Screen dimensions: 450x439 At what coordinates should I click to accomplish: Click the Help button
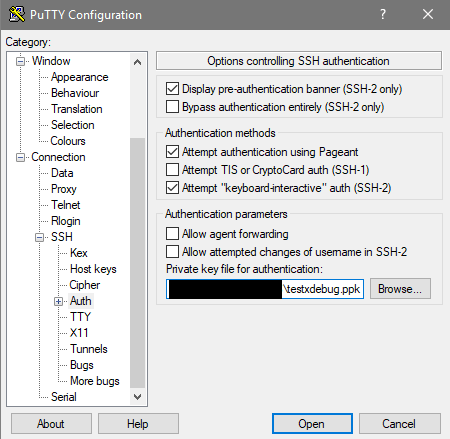pos(138,424)
